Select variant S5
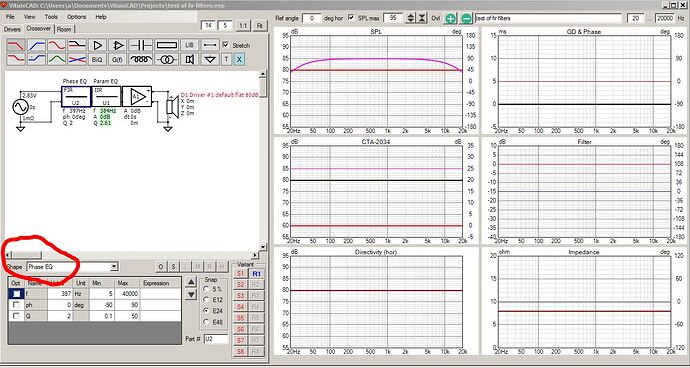The height and width of the screenshot is (368, 690). coord(240,318)
